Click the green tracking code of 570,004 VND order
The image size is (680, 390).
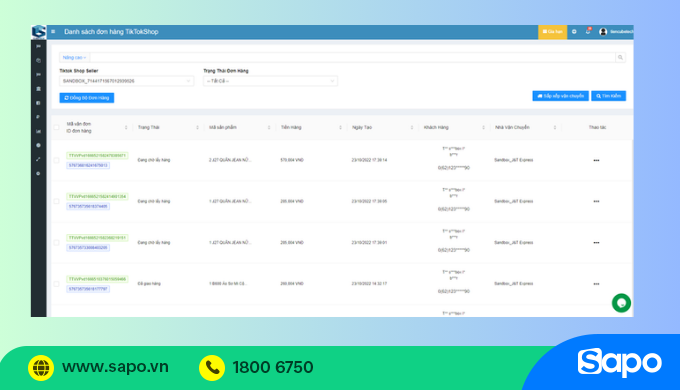[97, 155]
